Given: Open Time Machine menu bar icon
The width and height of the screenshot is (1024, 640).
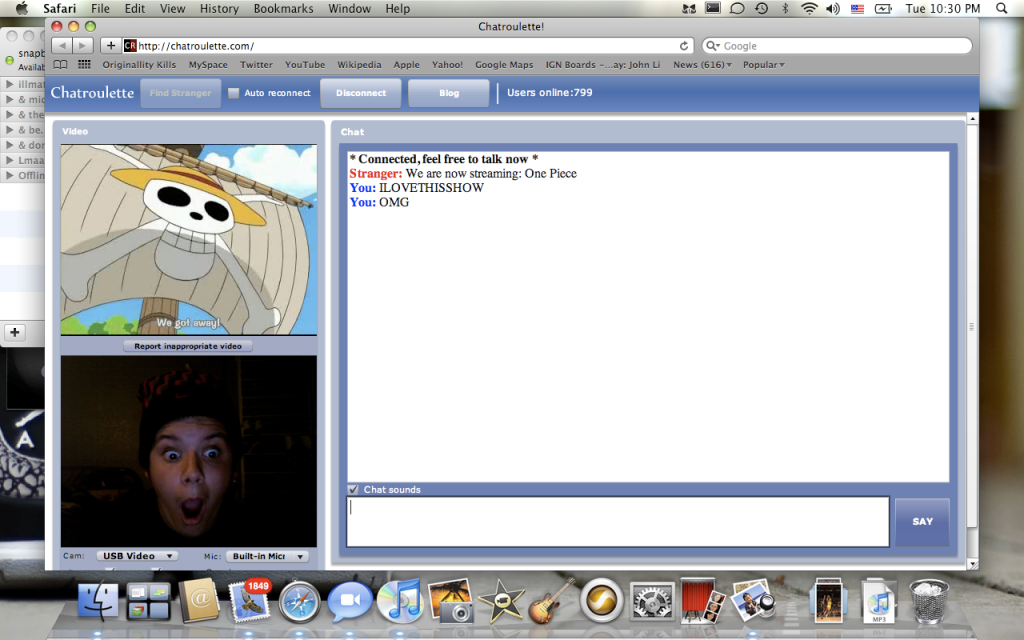Looking at the screenshot, I should [x=761, y=8].
